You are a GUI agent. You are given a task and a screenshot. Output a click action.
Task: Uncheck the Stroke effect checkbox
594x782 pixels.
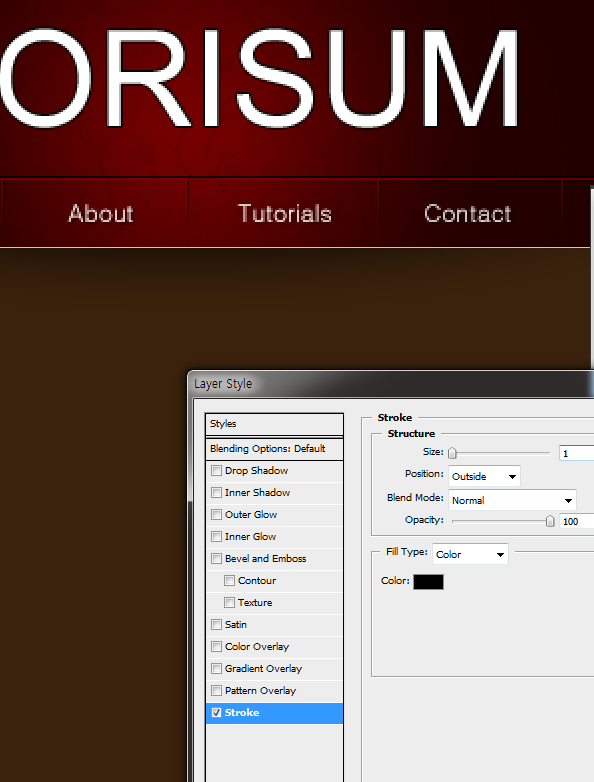216,712
